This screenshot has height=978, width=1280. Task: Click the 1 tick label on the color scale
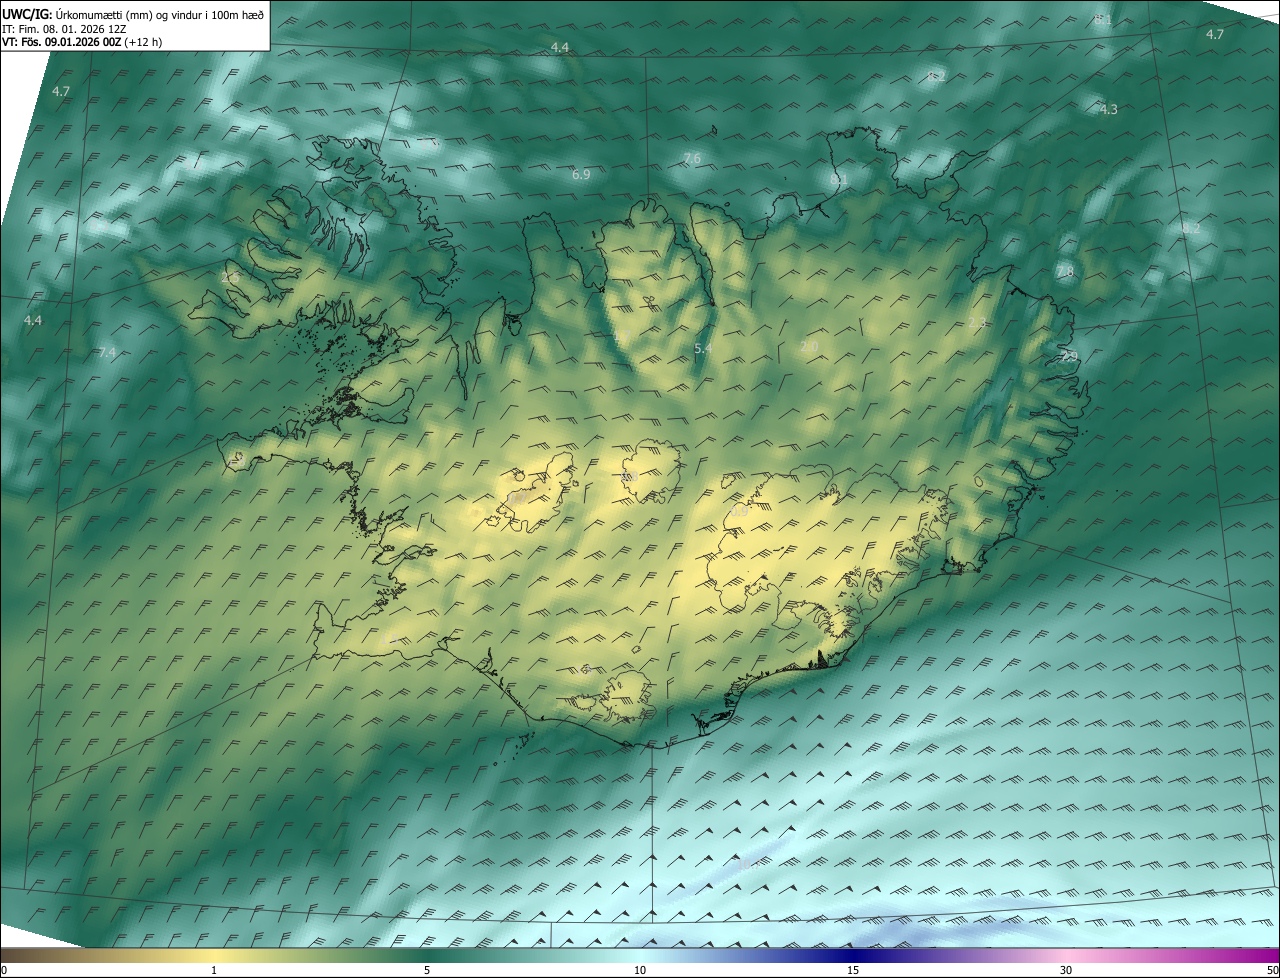214,971
